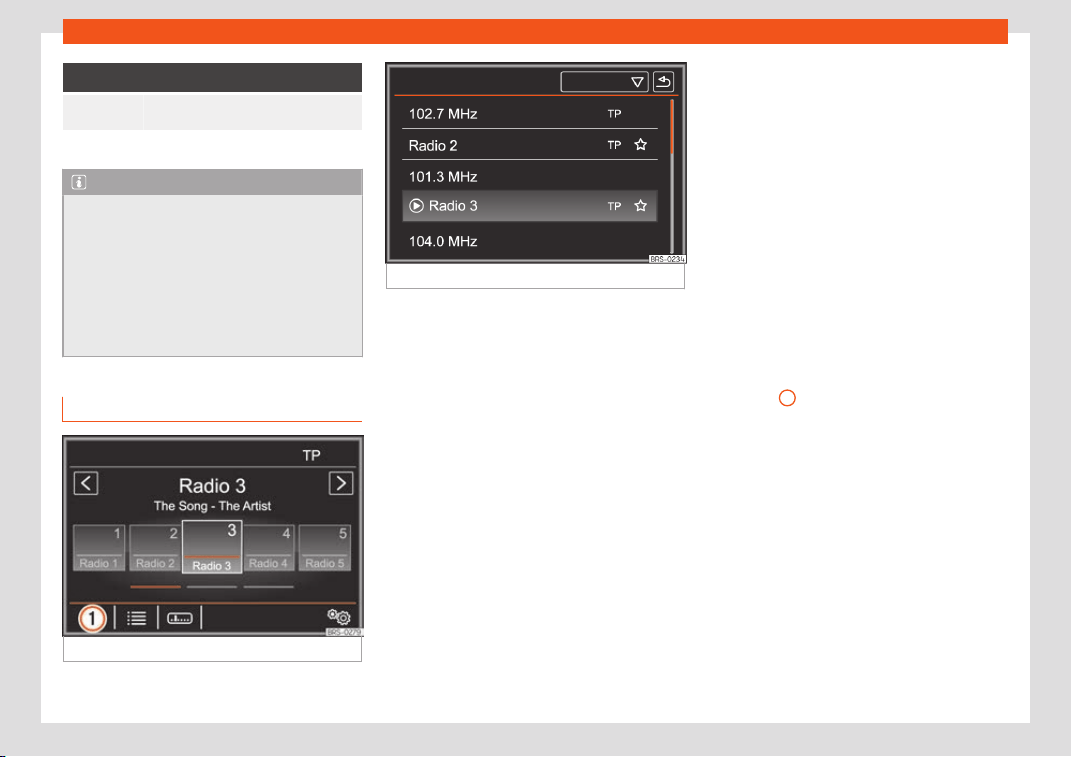The height and width of the screenshot is (757, 1072).
Task: Open the station list icon
Action: click(x=137, y=618)
